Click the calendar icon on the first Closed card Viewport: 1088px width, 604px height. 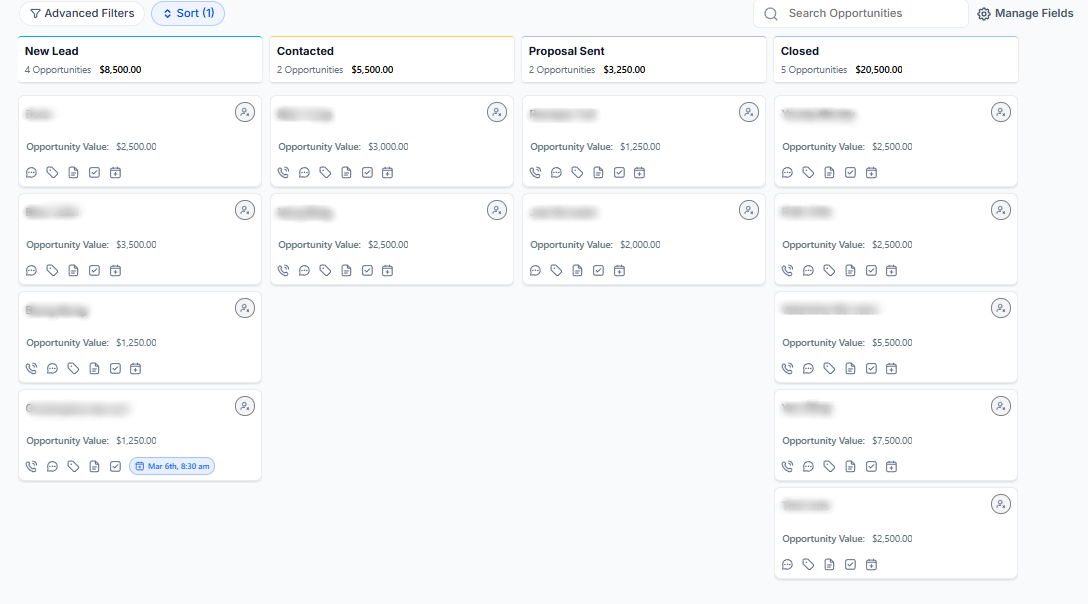(871, 172)
